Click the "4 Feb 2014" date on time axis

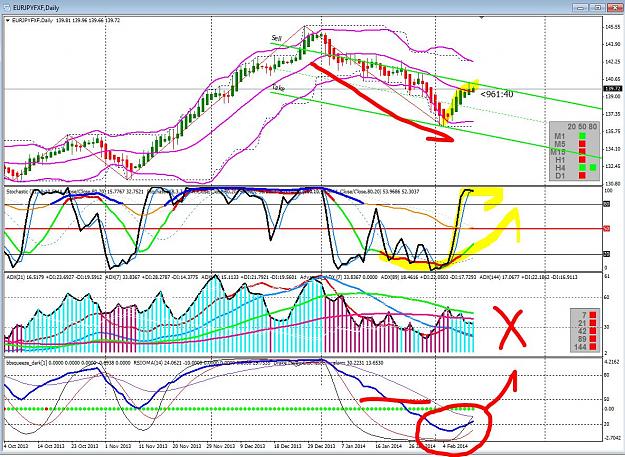[455, 446]
